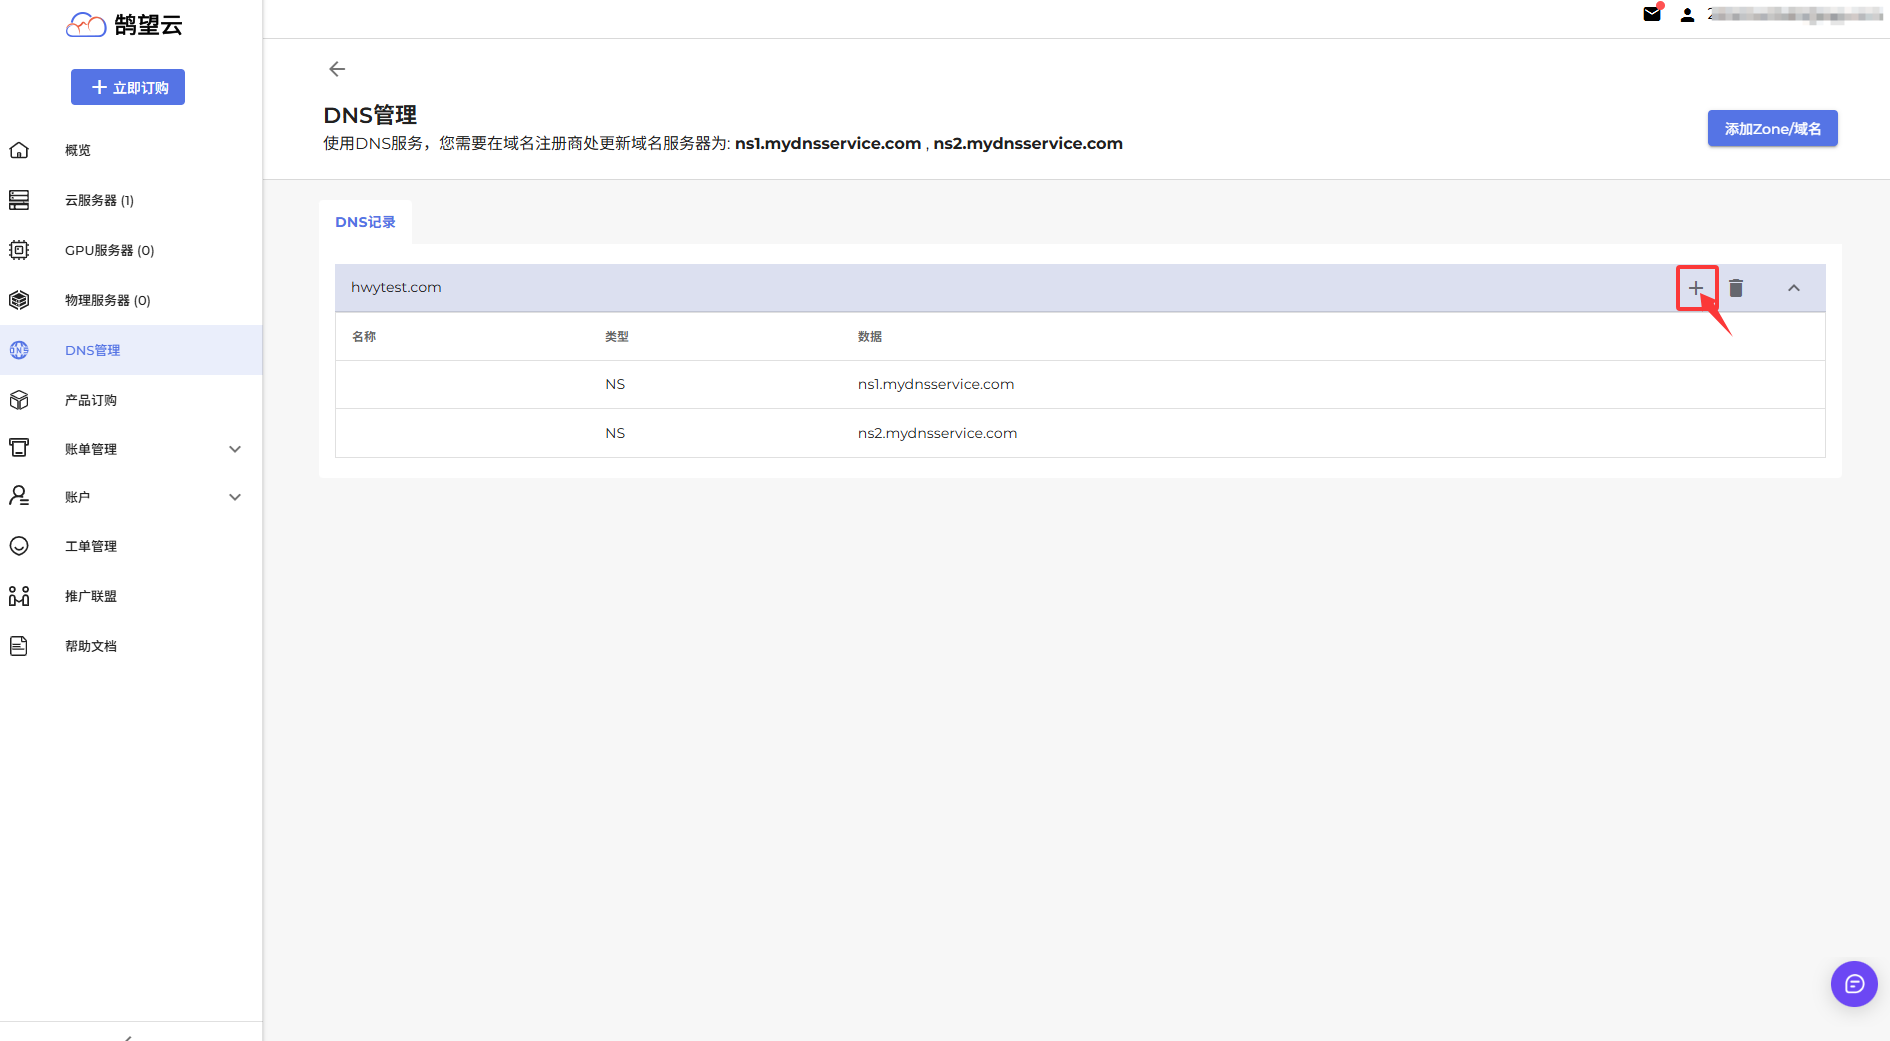This screenshot has height=1041, width=1890.
Task: Click the plus icon to add DNS record
Action: [1696, 288]
